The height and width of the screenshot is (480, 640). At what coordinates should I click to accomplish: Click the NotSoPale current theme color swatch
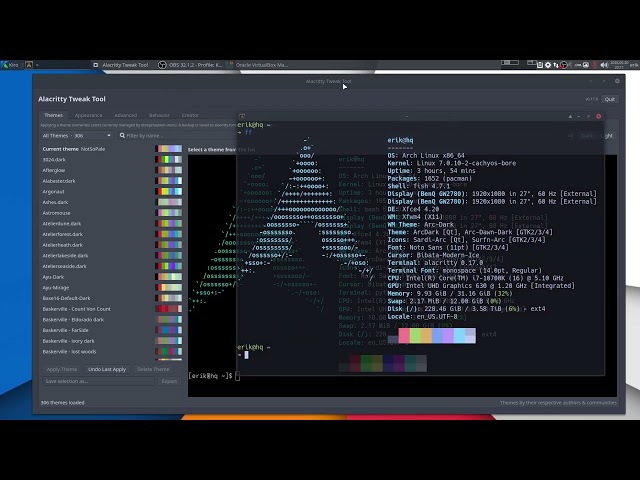point(169,149)
